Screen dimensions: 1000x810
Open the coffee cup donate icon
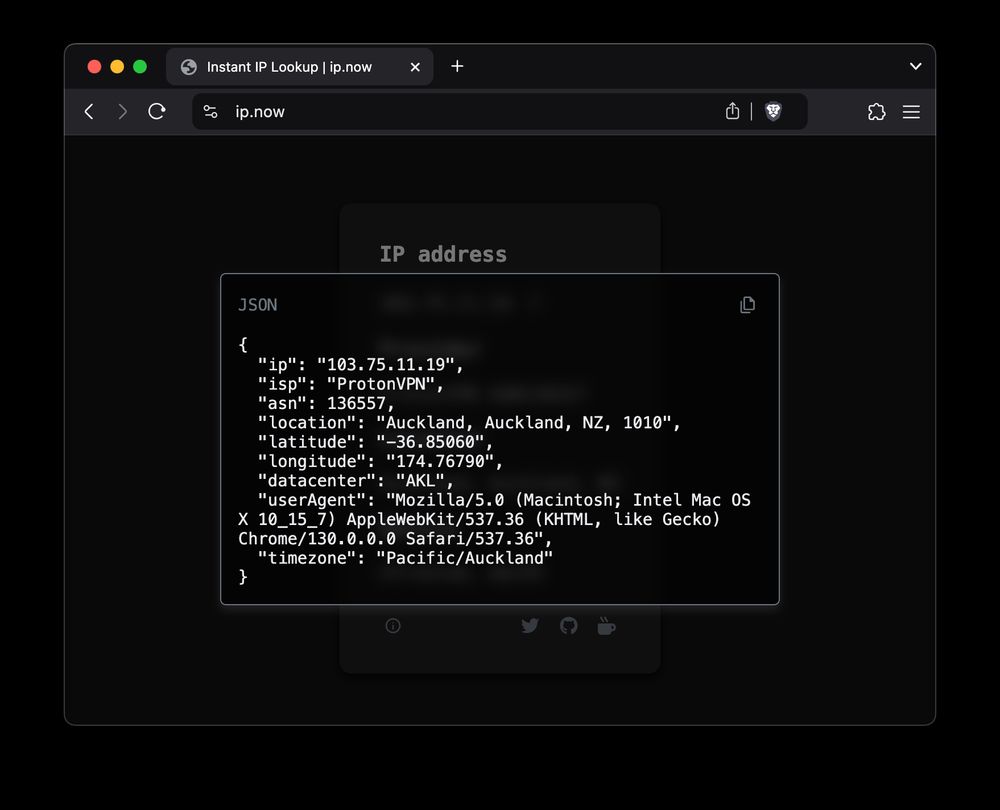pyautogui.click(x=606, y=626)
